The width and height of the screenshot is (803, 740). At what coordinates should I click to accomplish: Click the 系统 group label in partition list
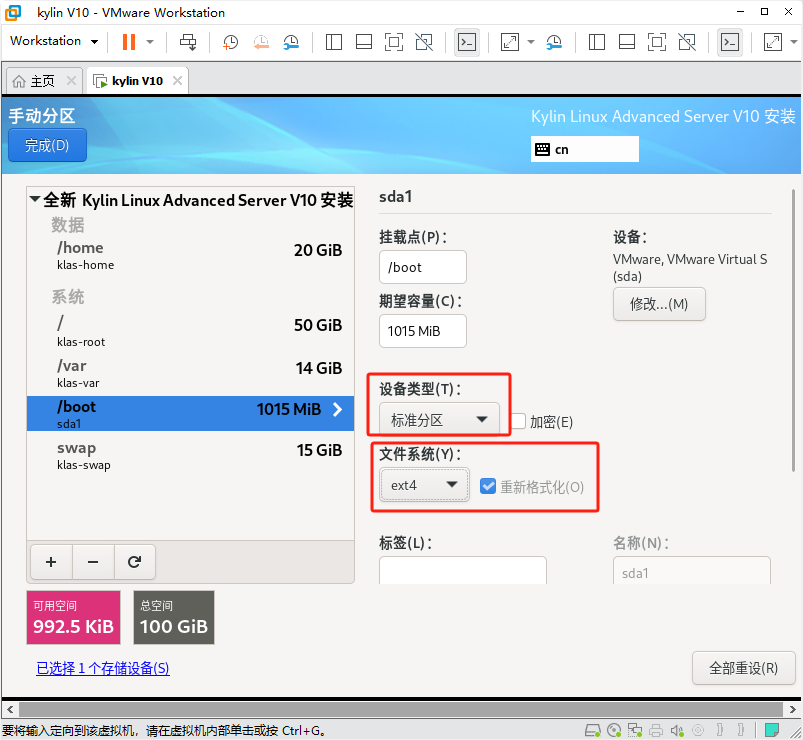[68, 297]
